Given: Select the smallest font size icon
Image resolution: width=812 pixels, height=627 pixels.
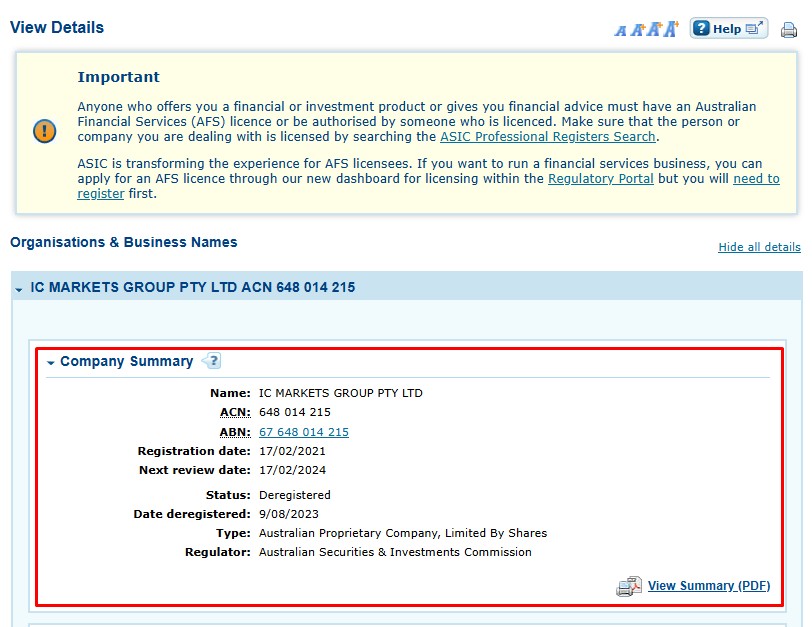Looking at the screenshot, I should click(620, 31).
